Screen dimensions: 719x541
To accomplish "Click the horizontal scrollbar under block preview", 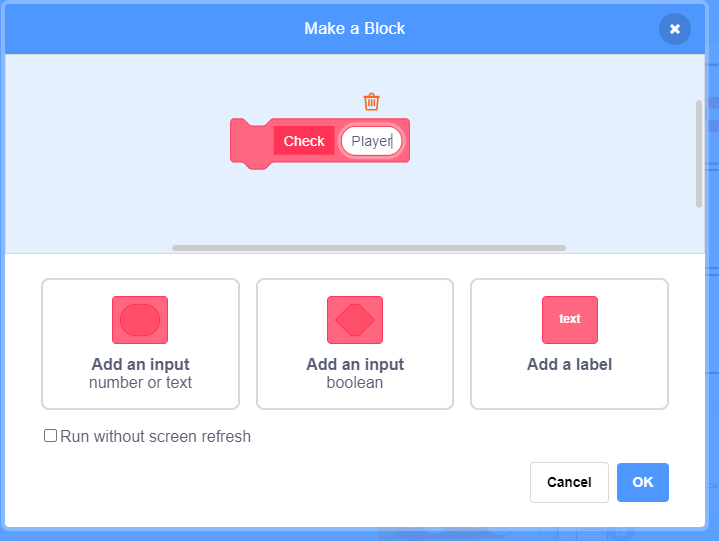I will (x=369, y=248).
